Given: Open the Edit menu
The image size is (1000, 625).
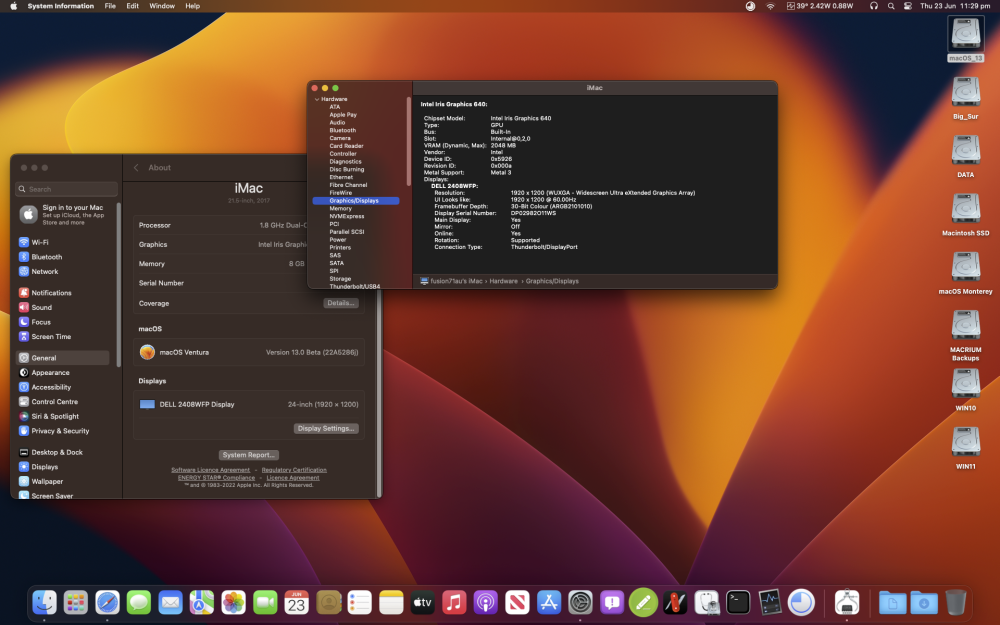Looking at the screenshot, I should tap(132, 6).
